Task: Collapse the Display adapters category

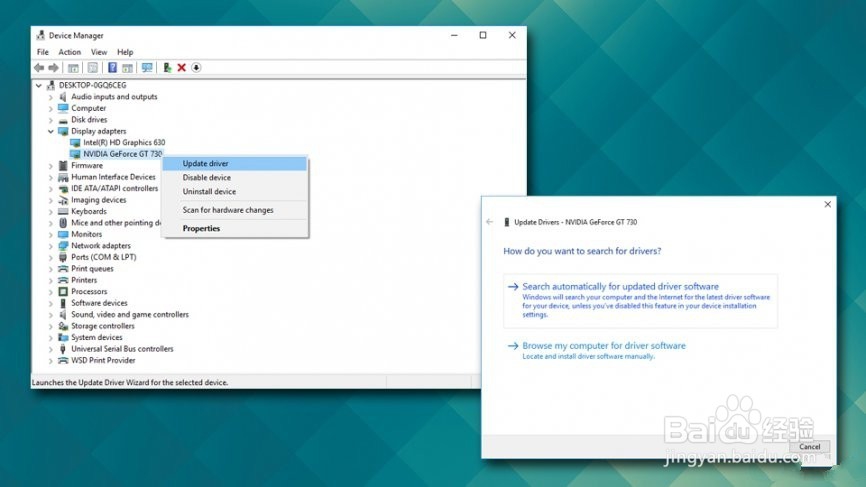Action: [x=51, y=131]
